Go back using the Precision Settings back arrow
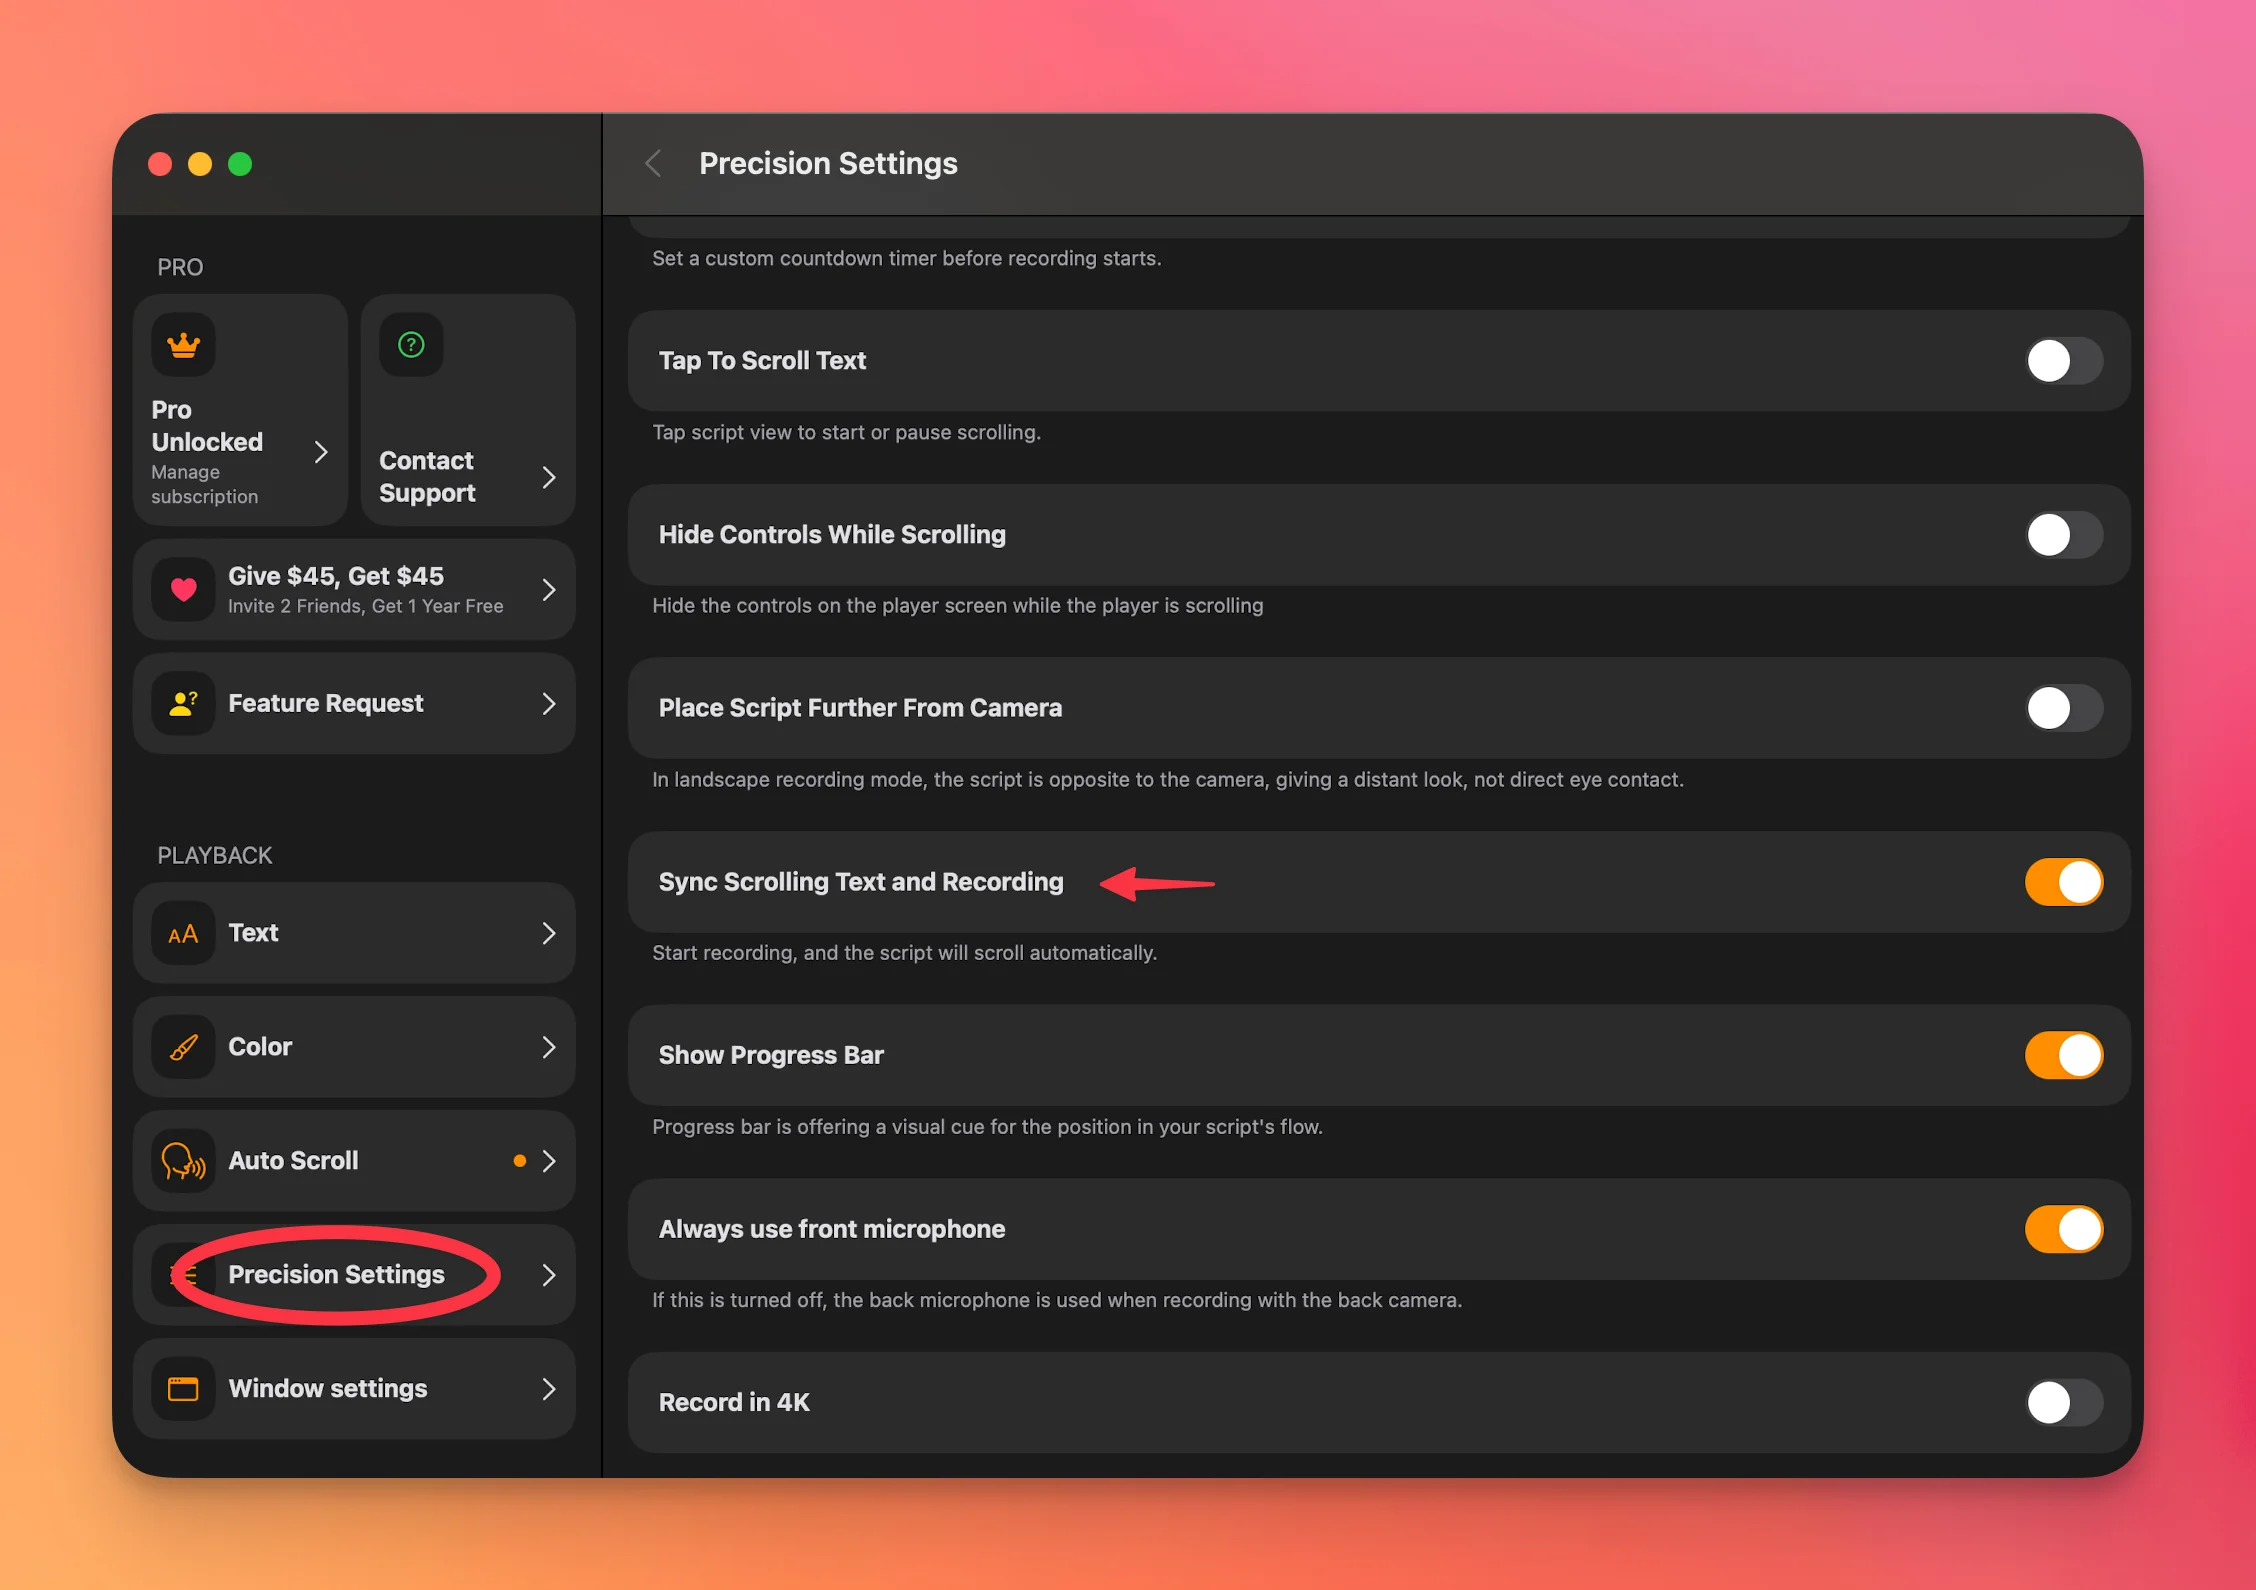The image size is (2256, 1590). point(654,163)
